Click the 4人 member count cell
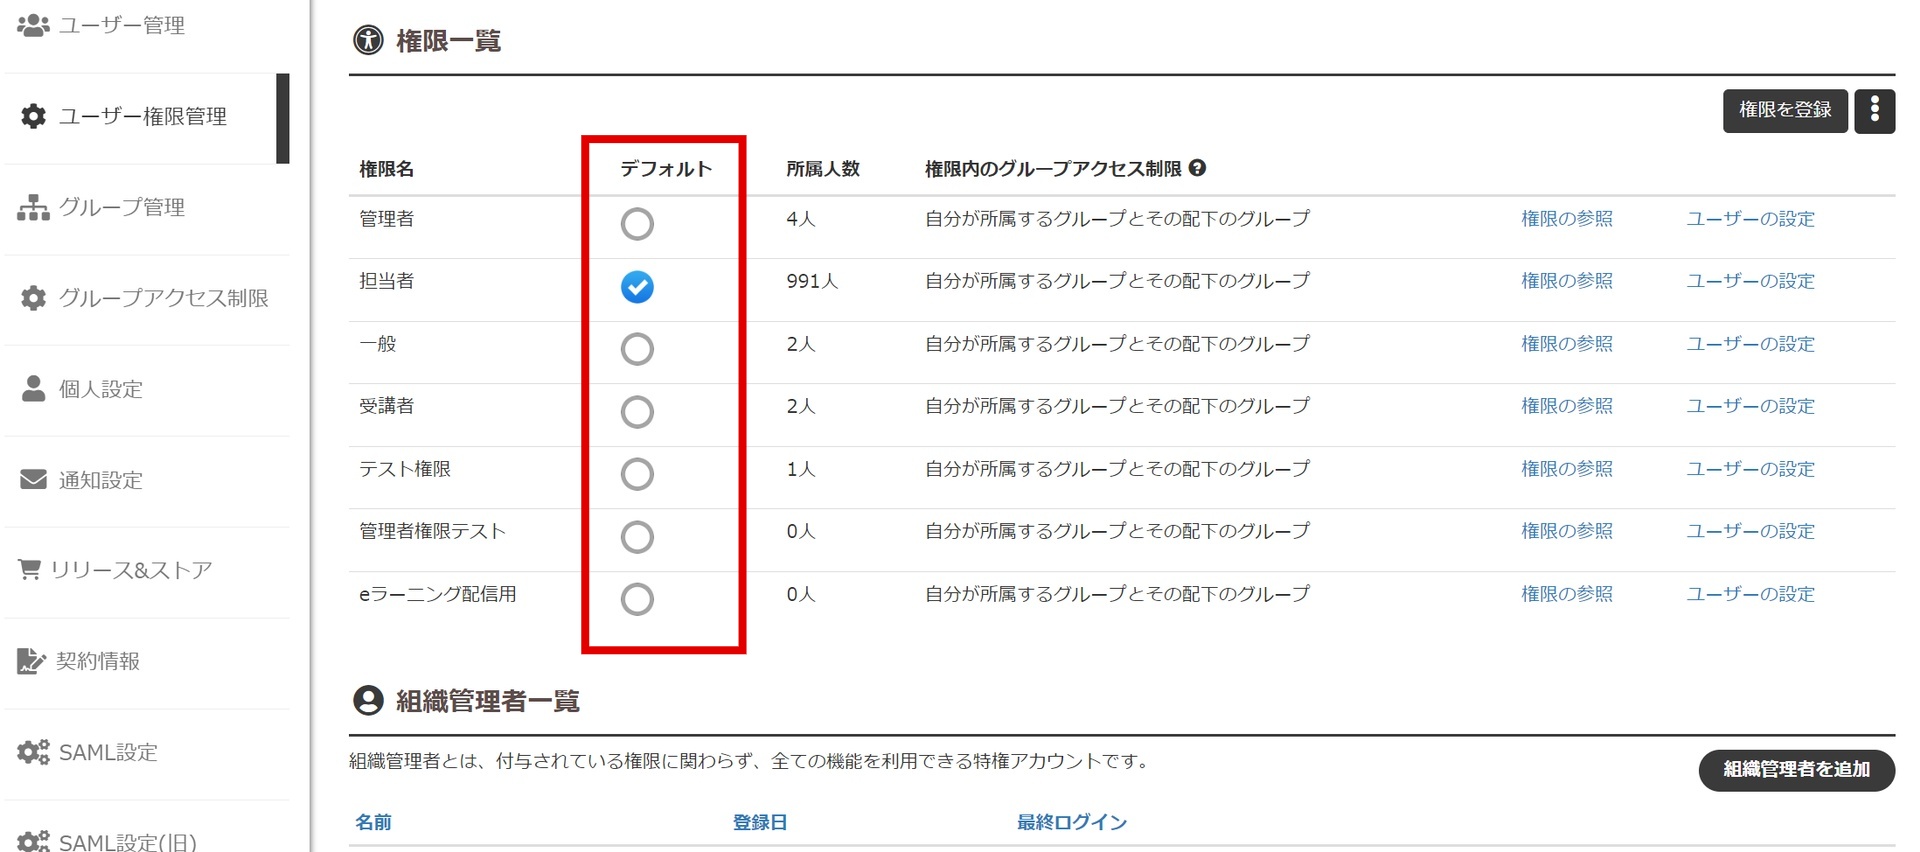 pos(801,219)
